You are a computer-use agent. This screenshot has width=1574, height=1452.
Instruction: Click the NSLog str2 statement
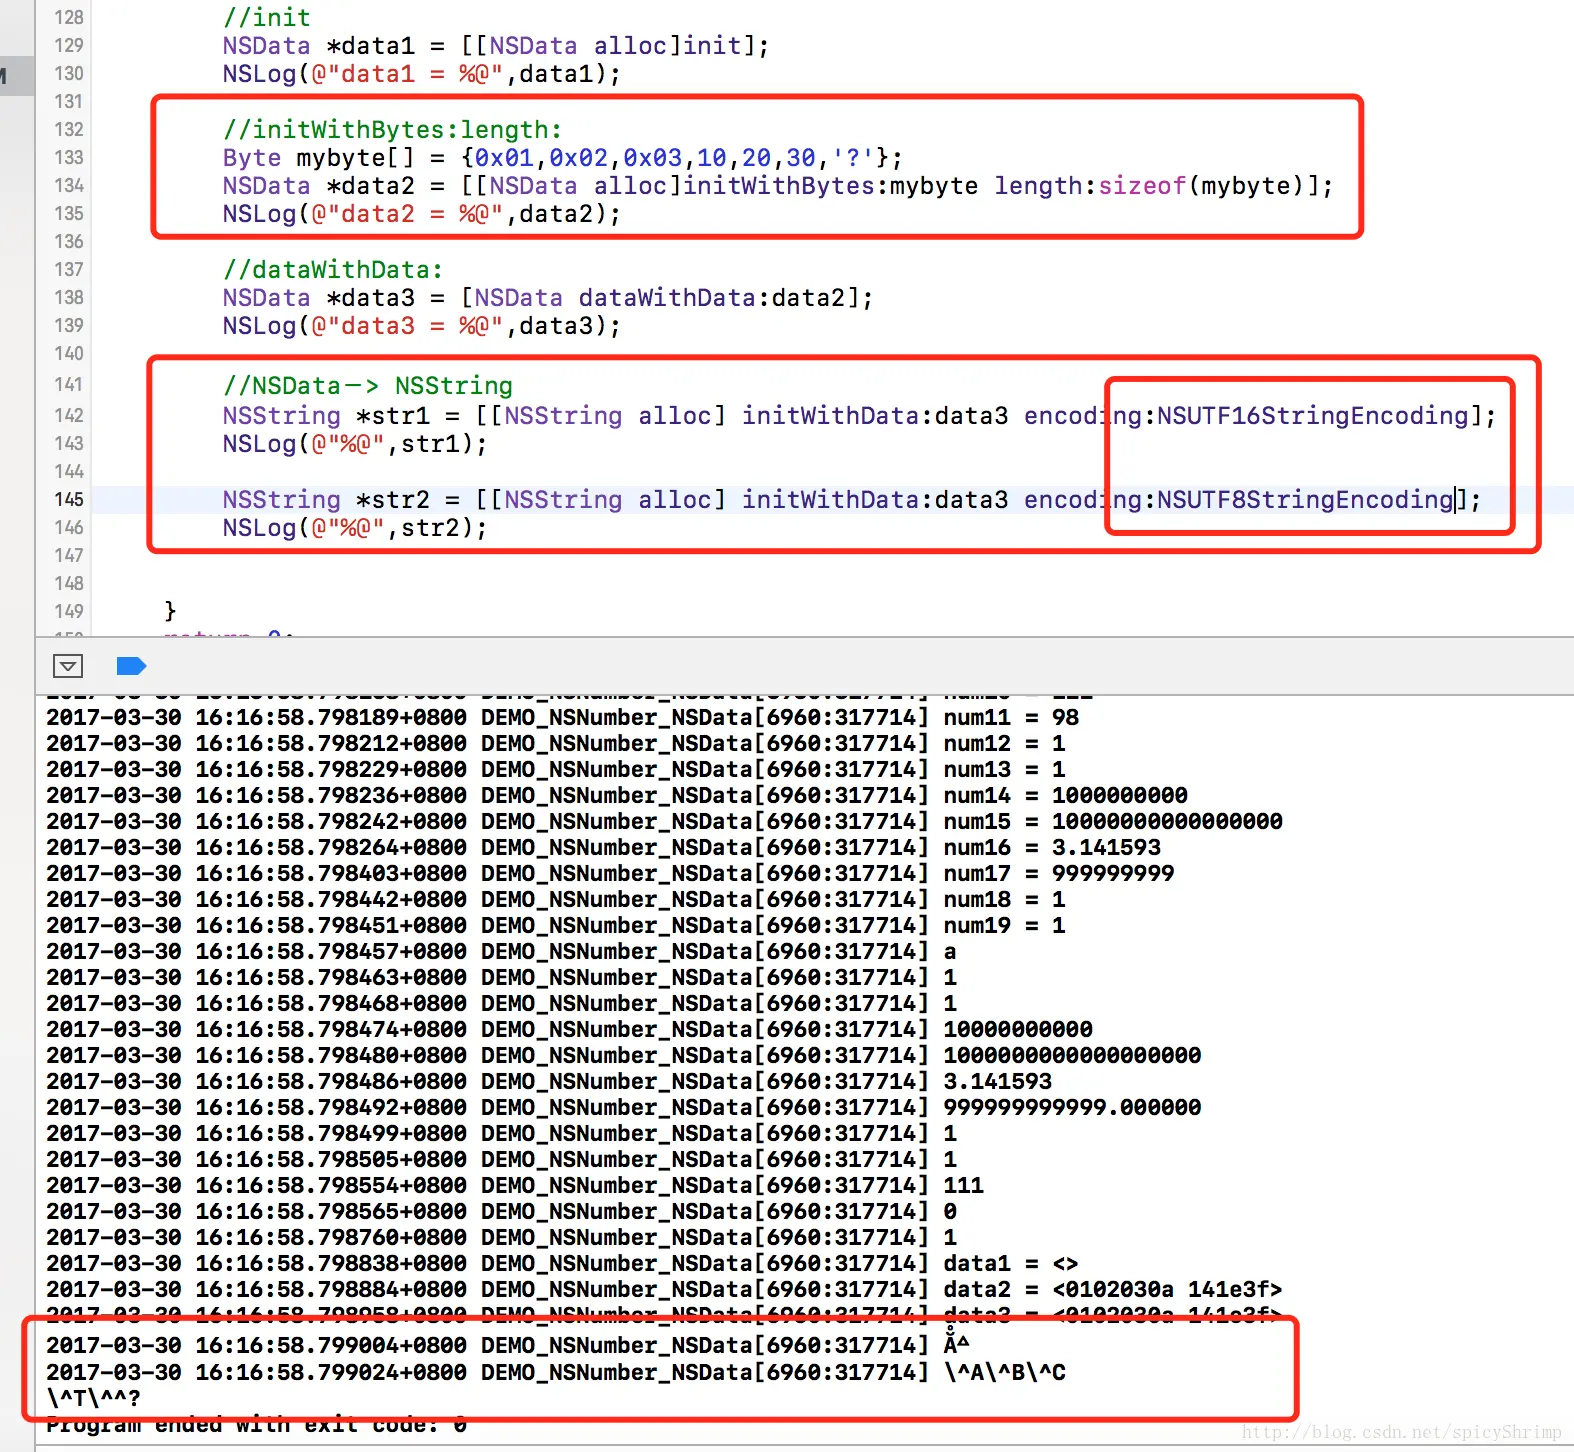(x=355, y=527)
